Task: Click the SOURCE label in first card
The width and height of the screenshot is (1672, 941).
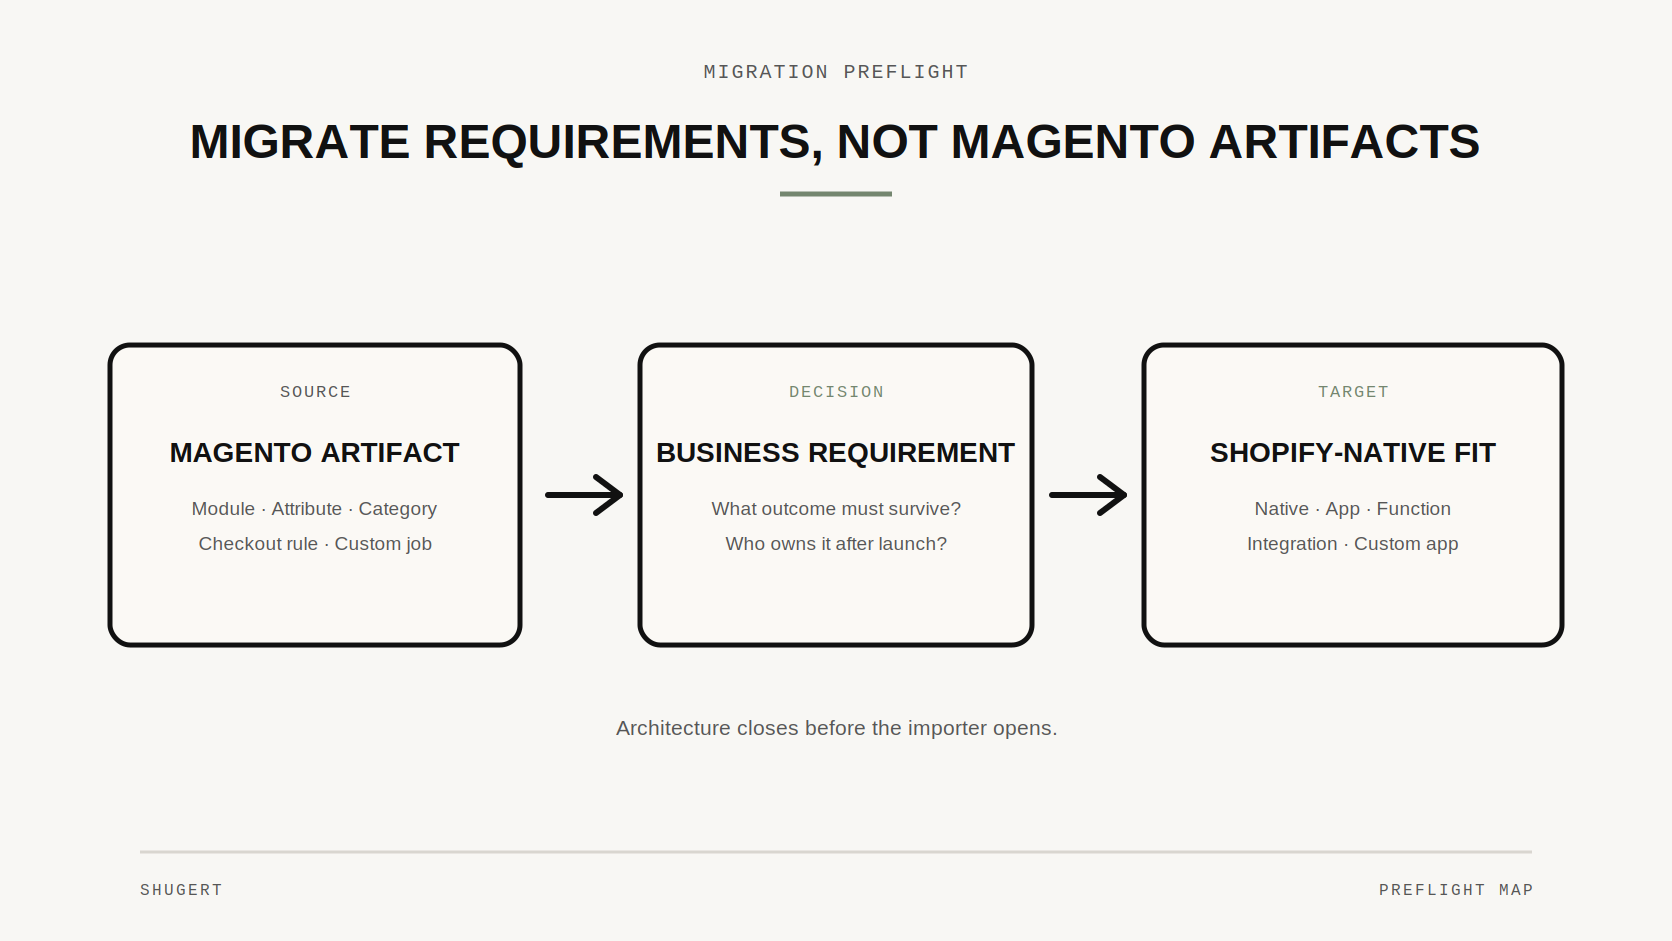Action: 315,392
